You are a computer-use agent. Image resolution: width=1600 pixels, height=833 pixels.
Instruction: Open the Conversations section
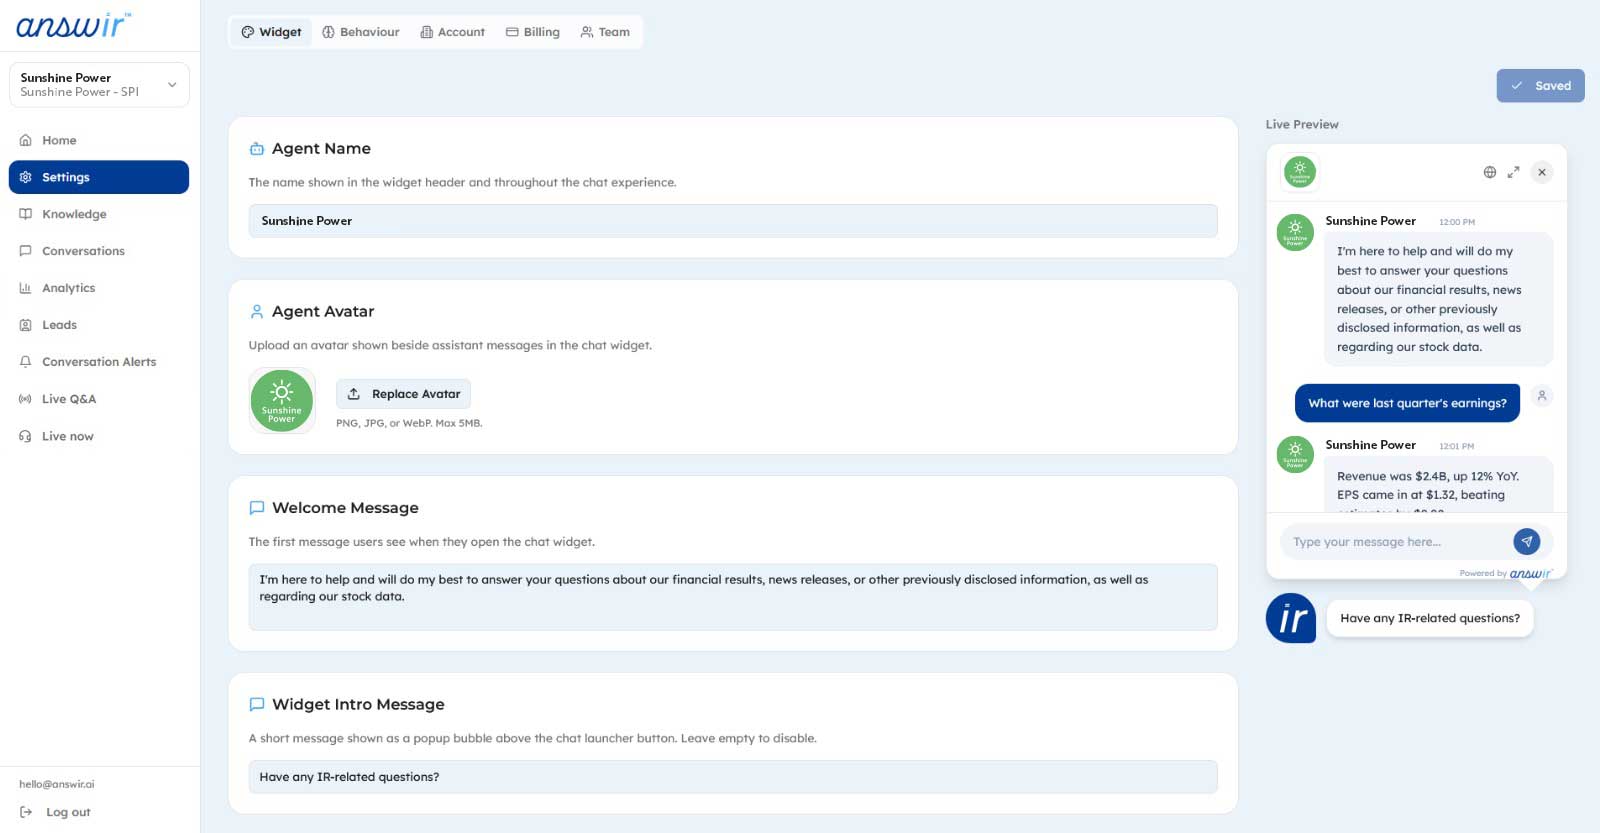99,251
